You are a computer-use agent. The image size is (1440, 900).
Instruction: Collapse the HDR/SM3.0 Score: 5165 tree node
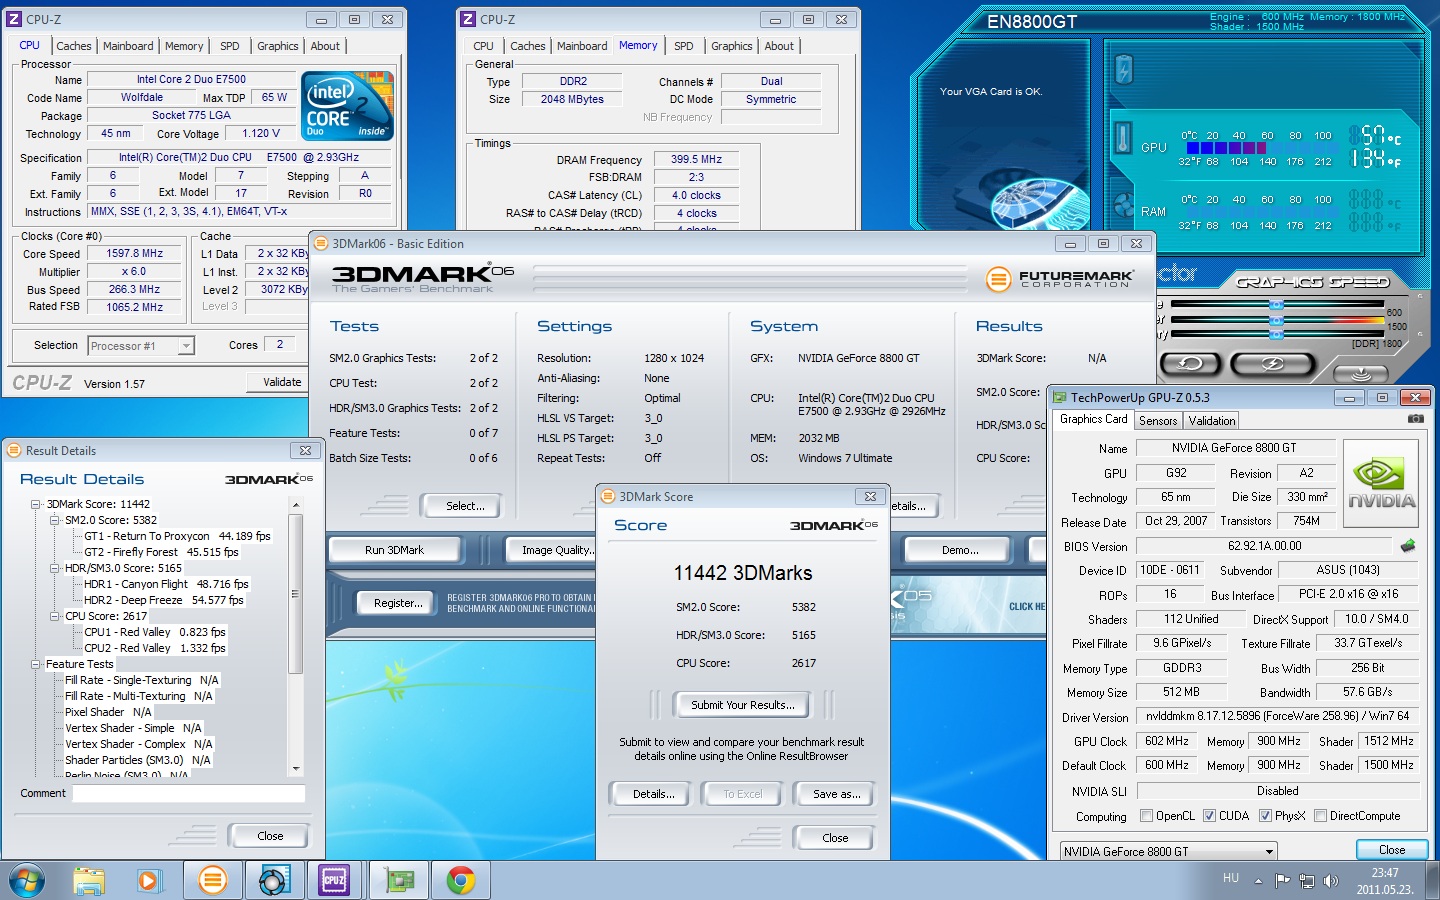pos(55,569)
